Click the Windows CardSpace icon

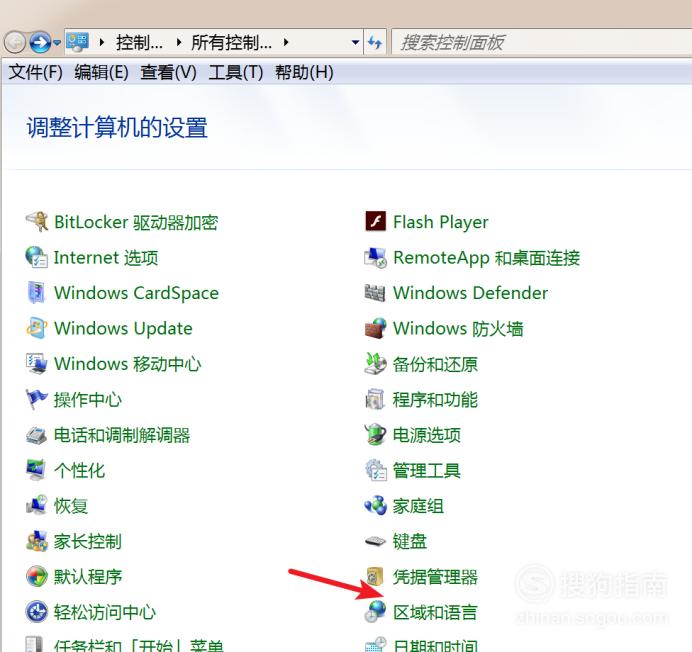point(37,293)
